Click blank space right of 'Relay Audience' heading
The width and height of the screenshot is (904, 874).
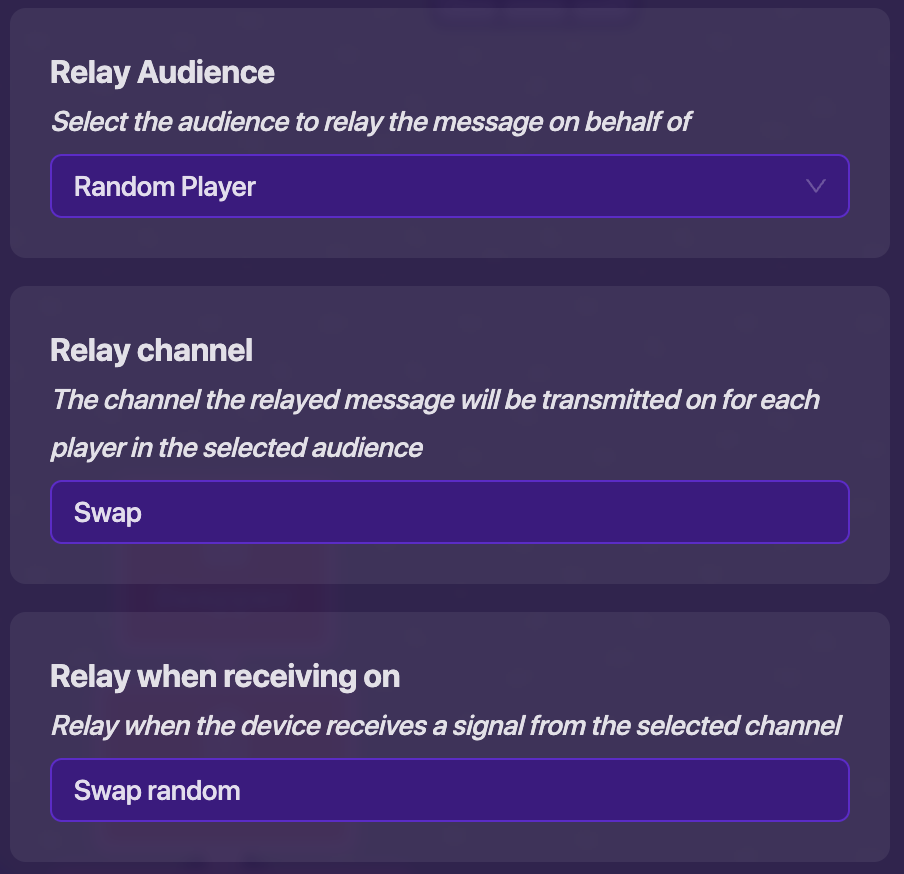tap(580, 72)
